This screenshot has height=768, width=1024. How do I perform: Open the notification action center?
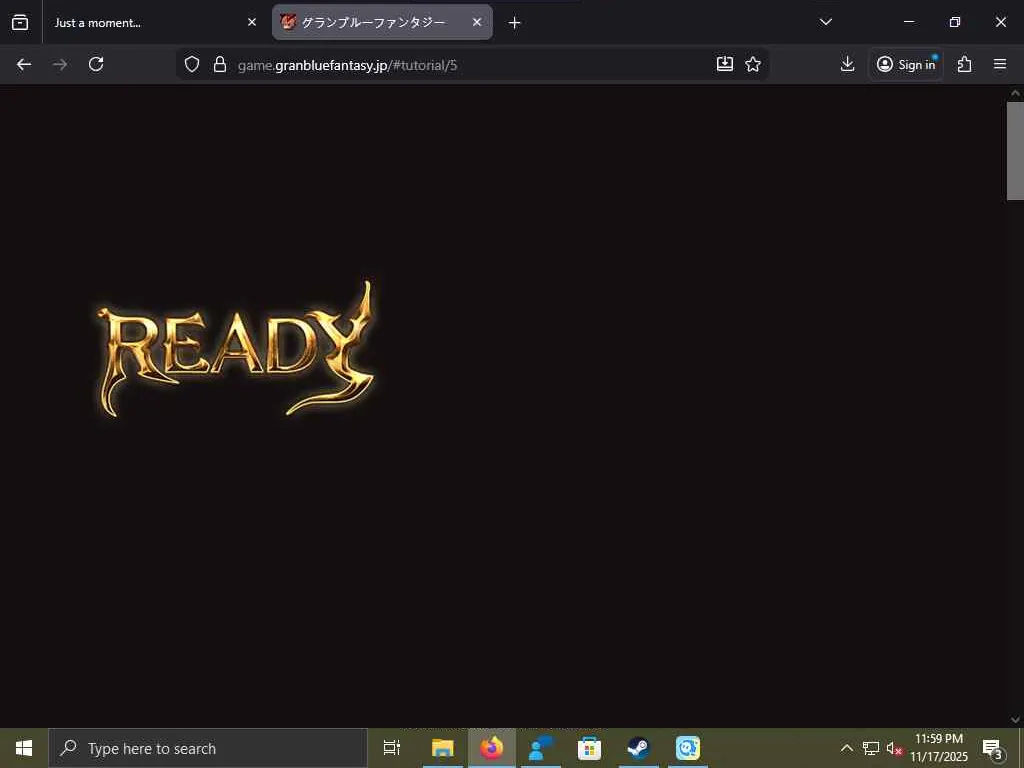pyautogui.click(x=993, y=749)
